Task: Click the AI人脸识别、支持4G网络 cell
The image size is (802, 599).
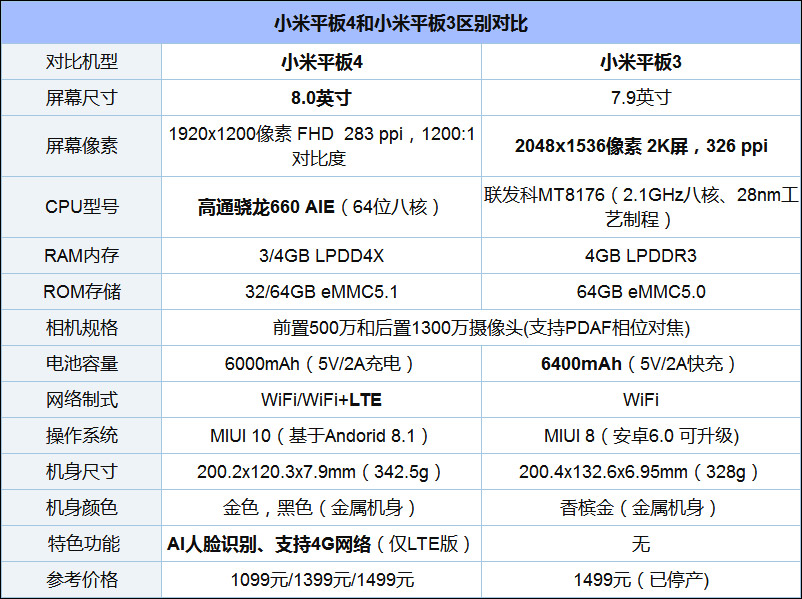Action: point(321,544)
